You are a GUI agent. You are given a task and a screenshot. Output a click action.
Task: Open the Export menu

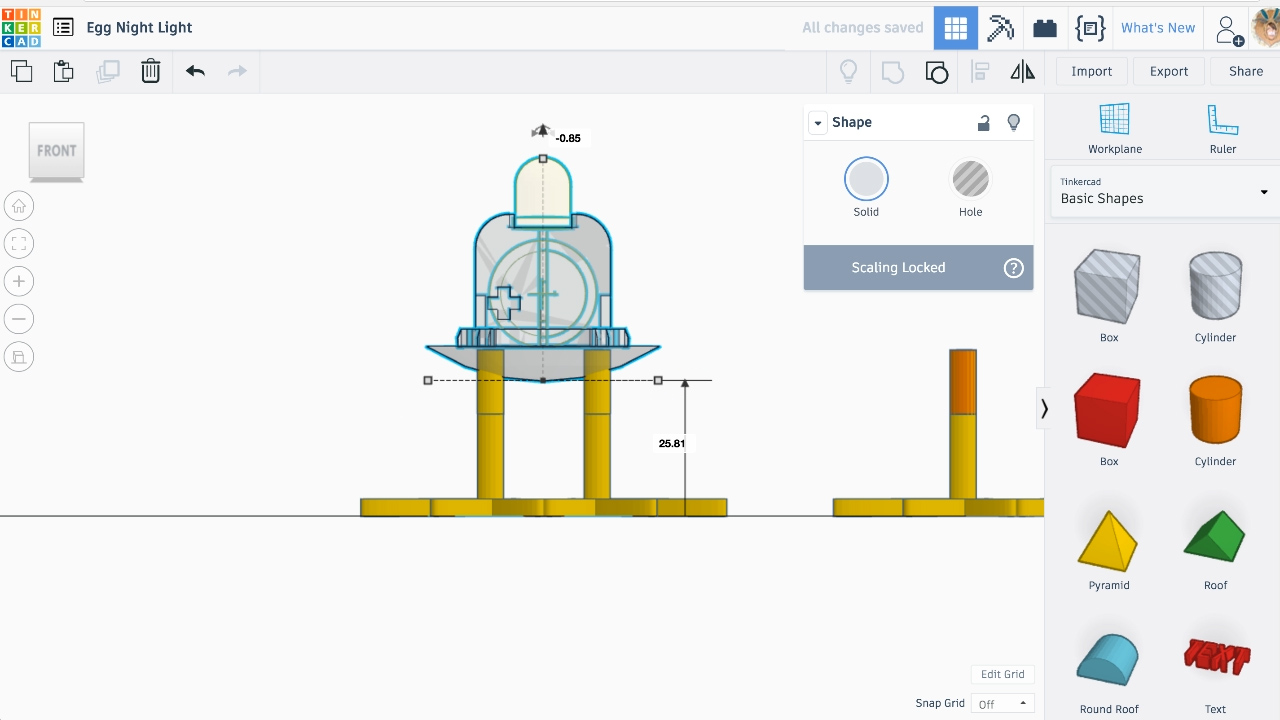click(1168, 71)
